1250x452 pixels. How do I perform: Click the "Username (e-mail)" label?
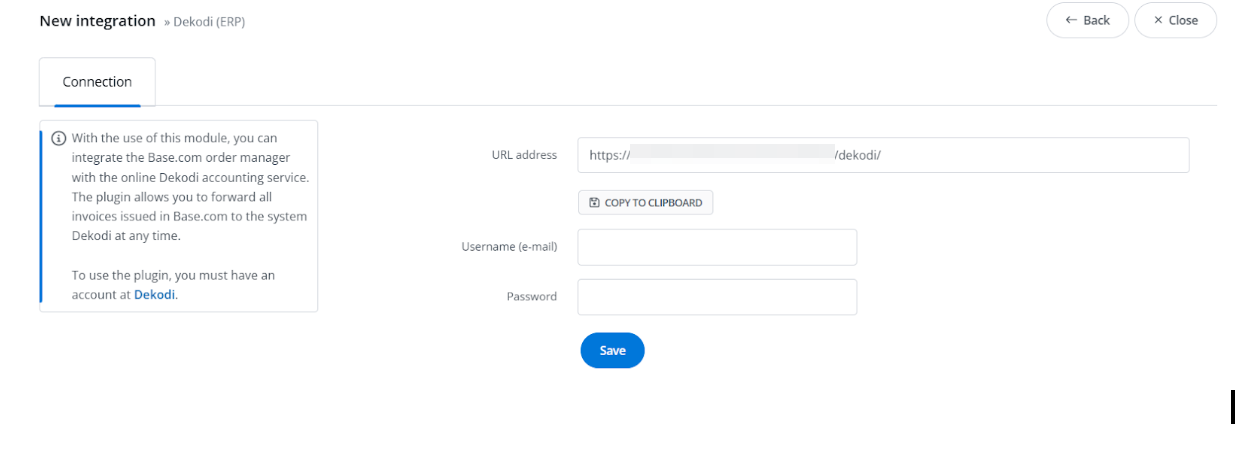click(509, 247)
